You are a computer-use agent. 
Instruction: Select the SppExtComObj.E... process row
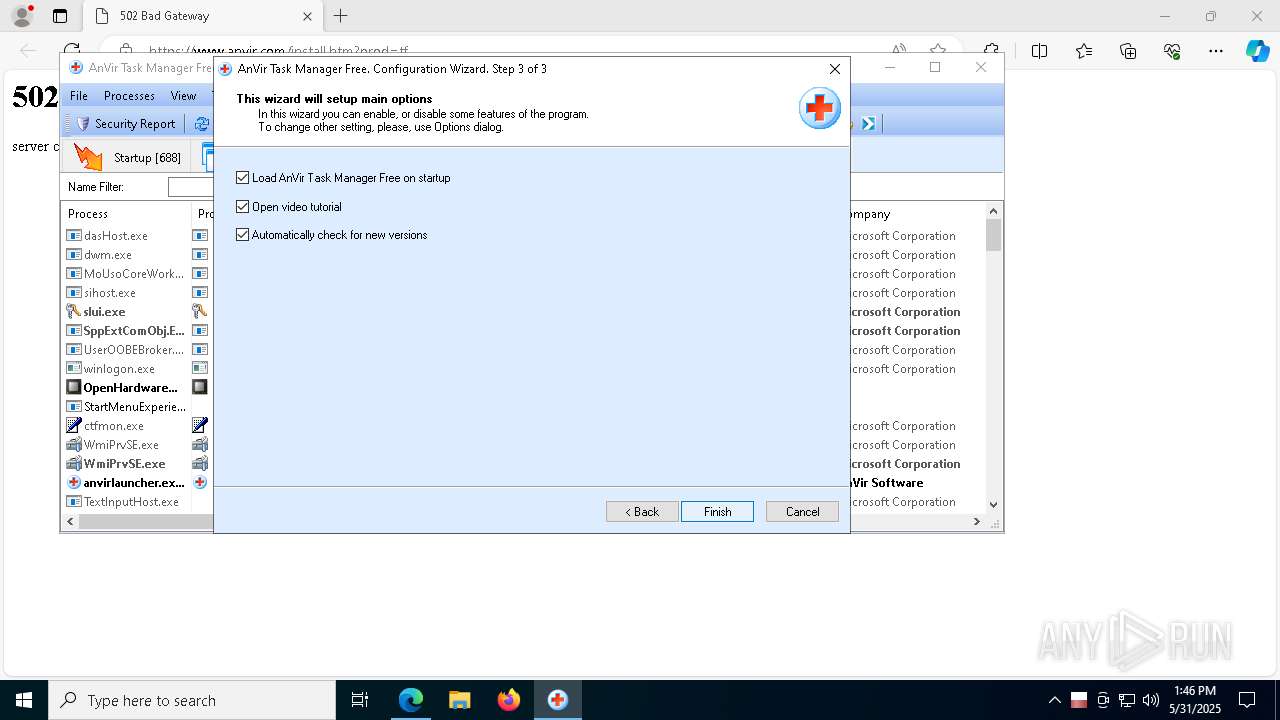[x=127, y=331]
